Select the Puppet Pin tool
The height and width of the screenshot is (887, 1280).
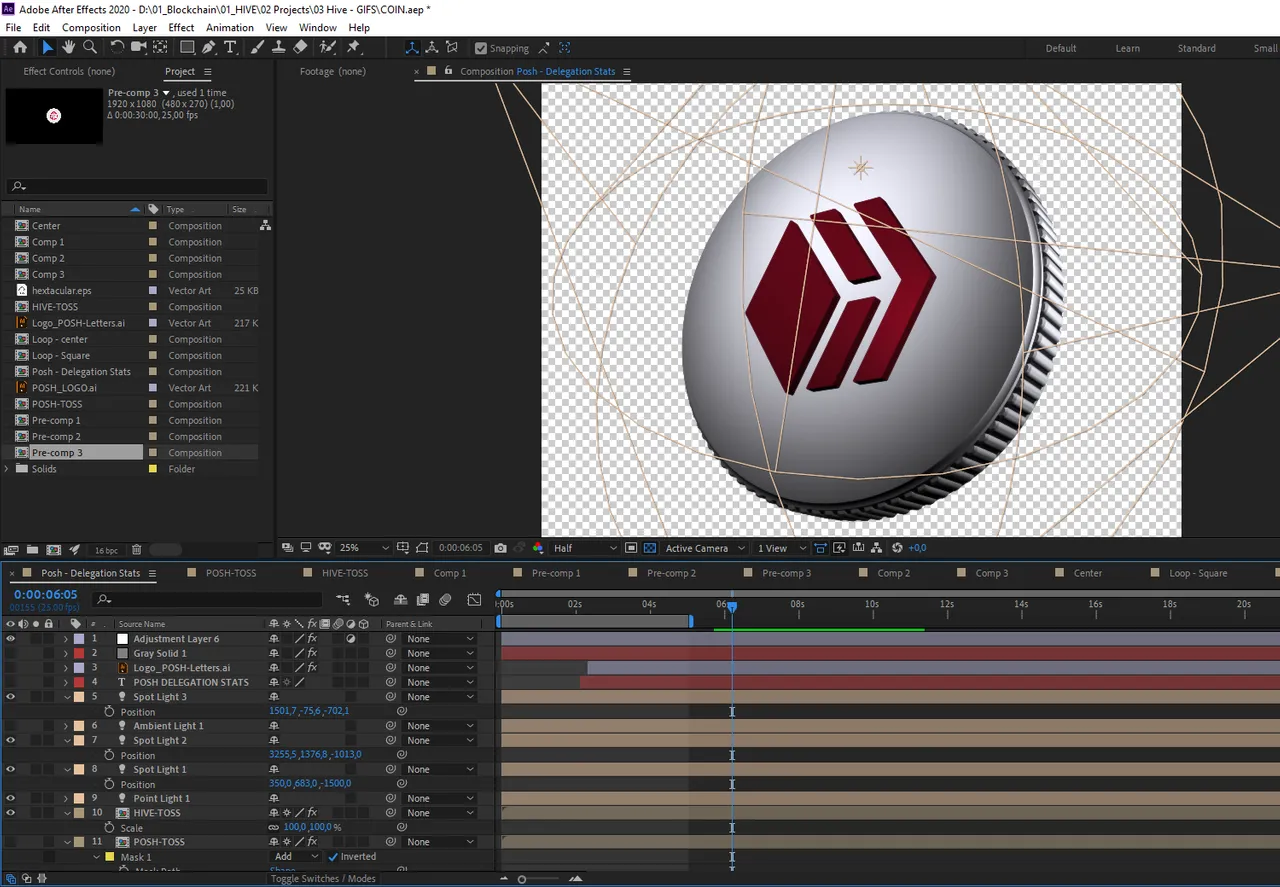tap(353, 47)
